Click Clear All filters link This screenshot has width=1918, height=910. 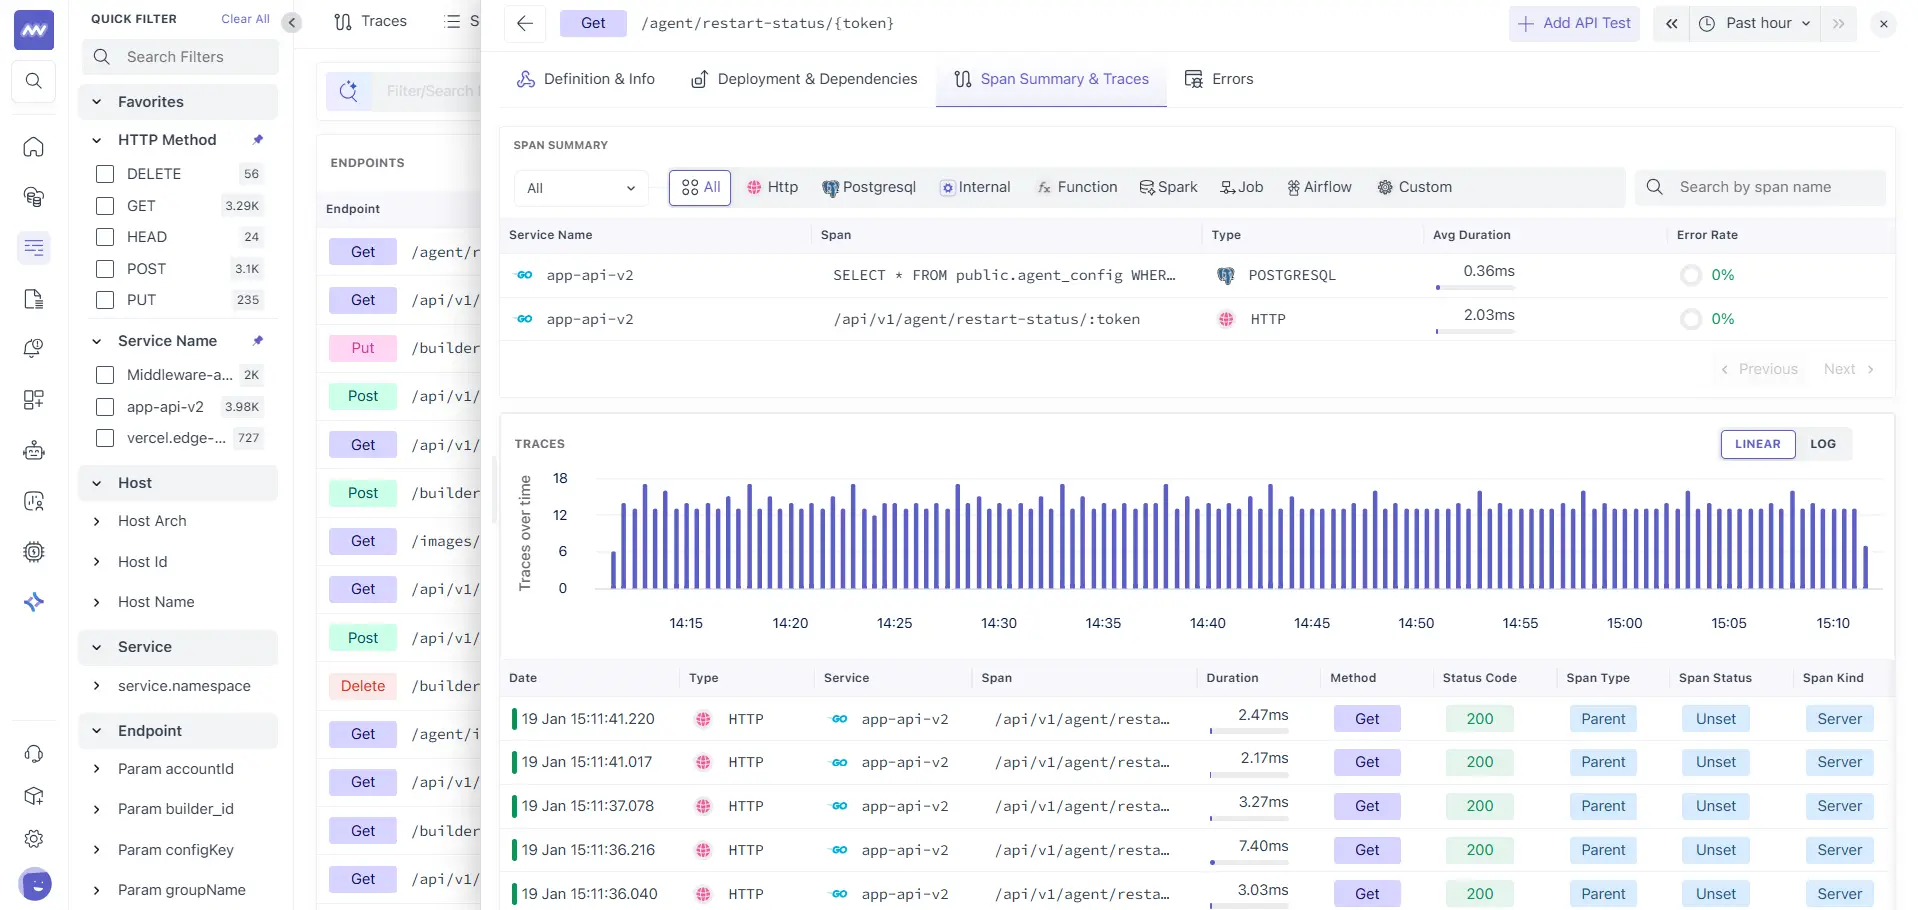pos(245,19)
